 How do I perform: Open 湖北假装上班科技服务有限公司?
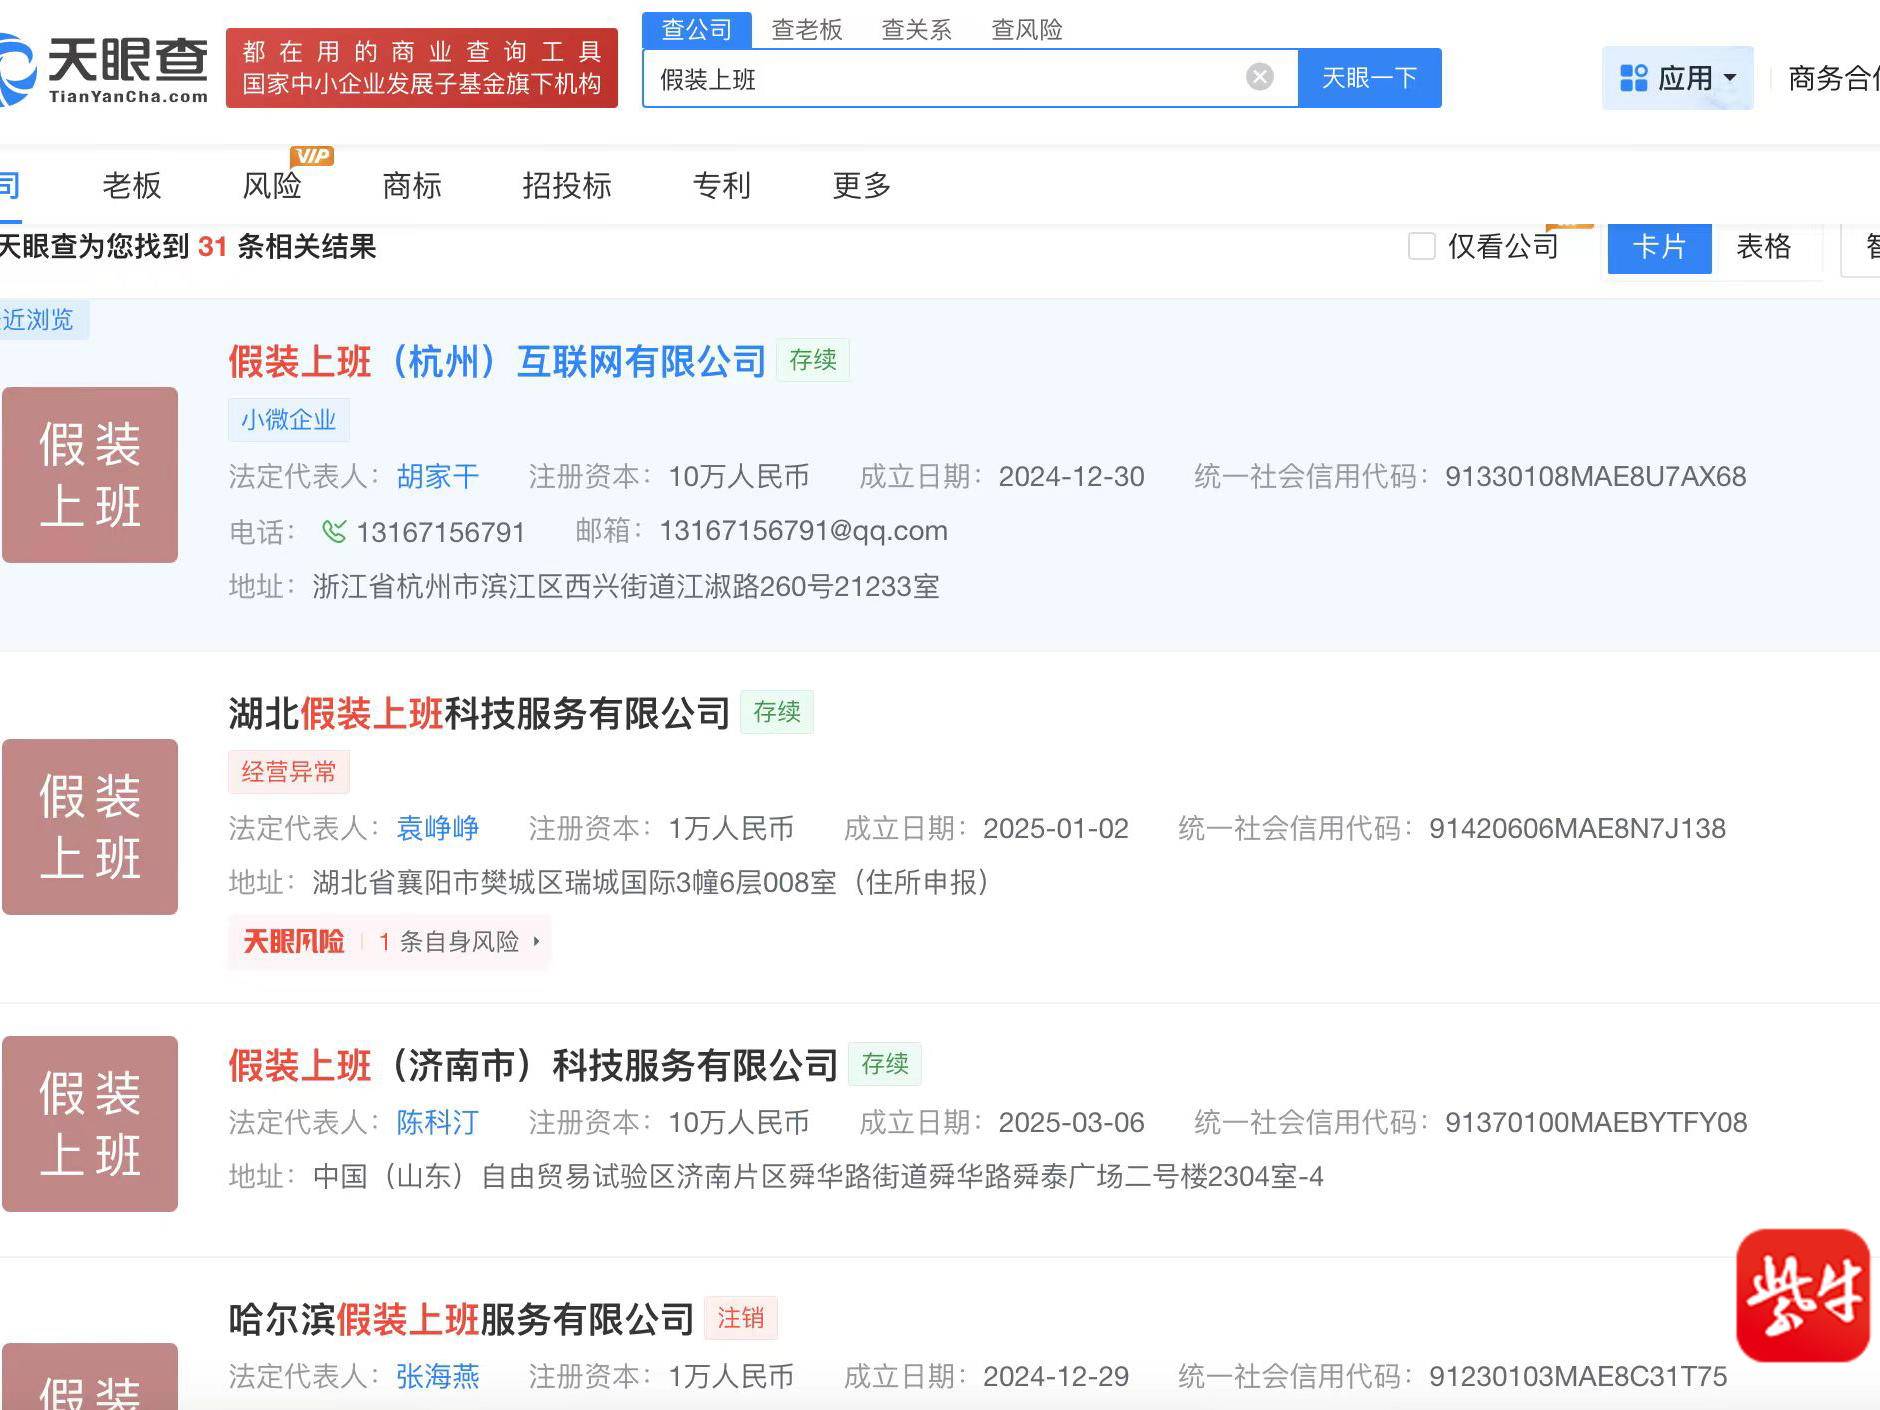(x=479, y=713)
